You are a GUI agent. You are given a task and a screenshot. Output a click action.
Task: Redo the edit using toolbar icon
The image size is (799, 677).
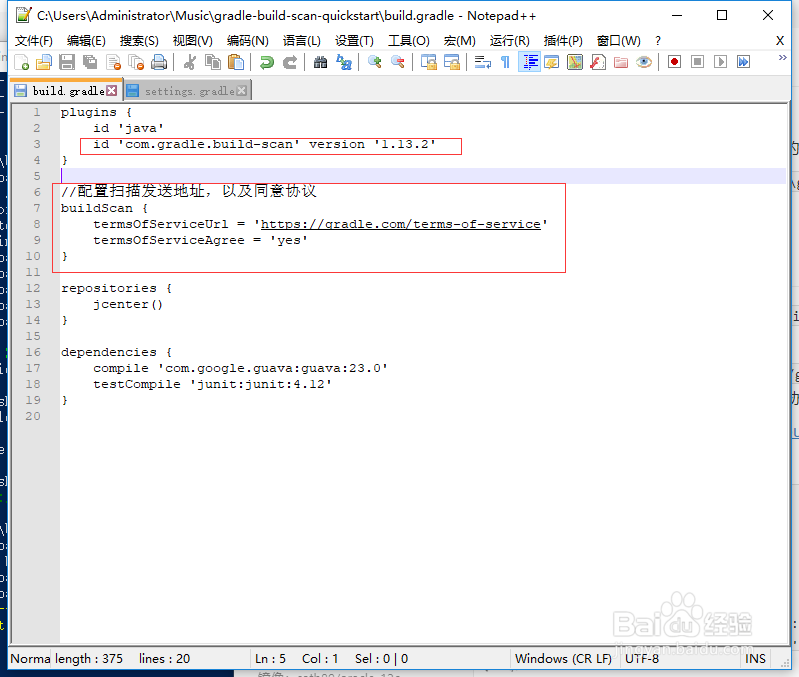pos(289,62)
